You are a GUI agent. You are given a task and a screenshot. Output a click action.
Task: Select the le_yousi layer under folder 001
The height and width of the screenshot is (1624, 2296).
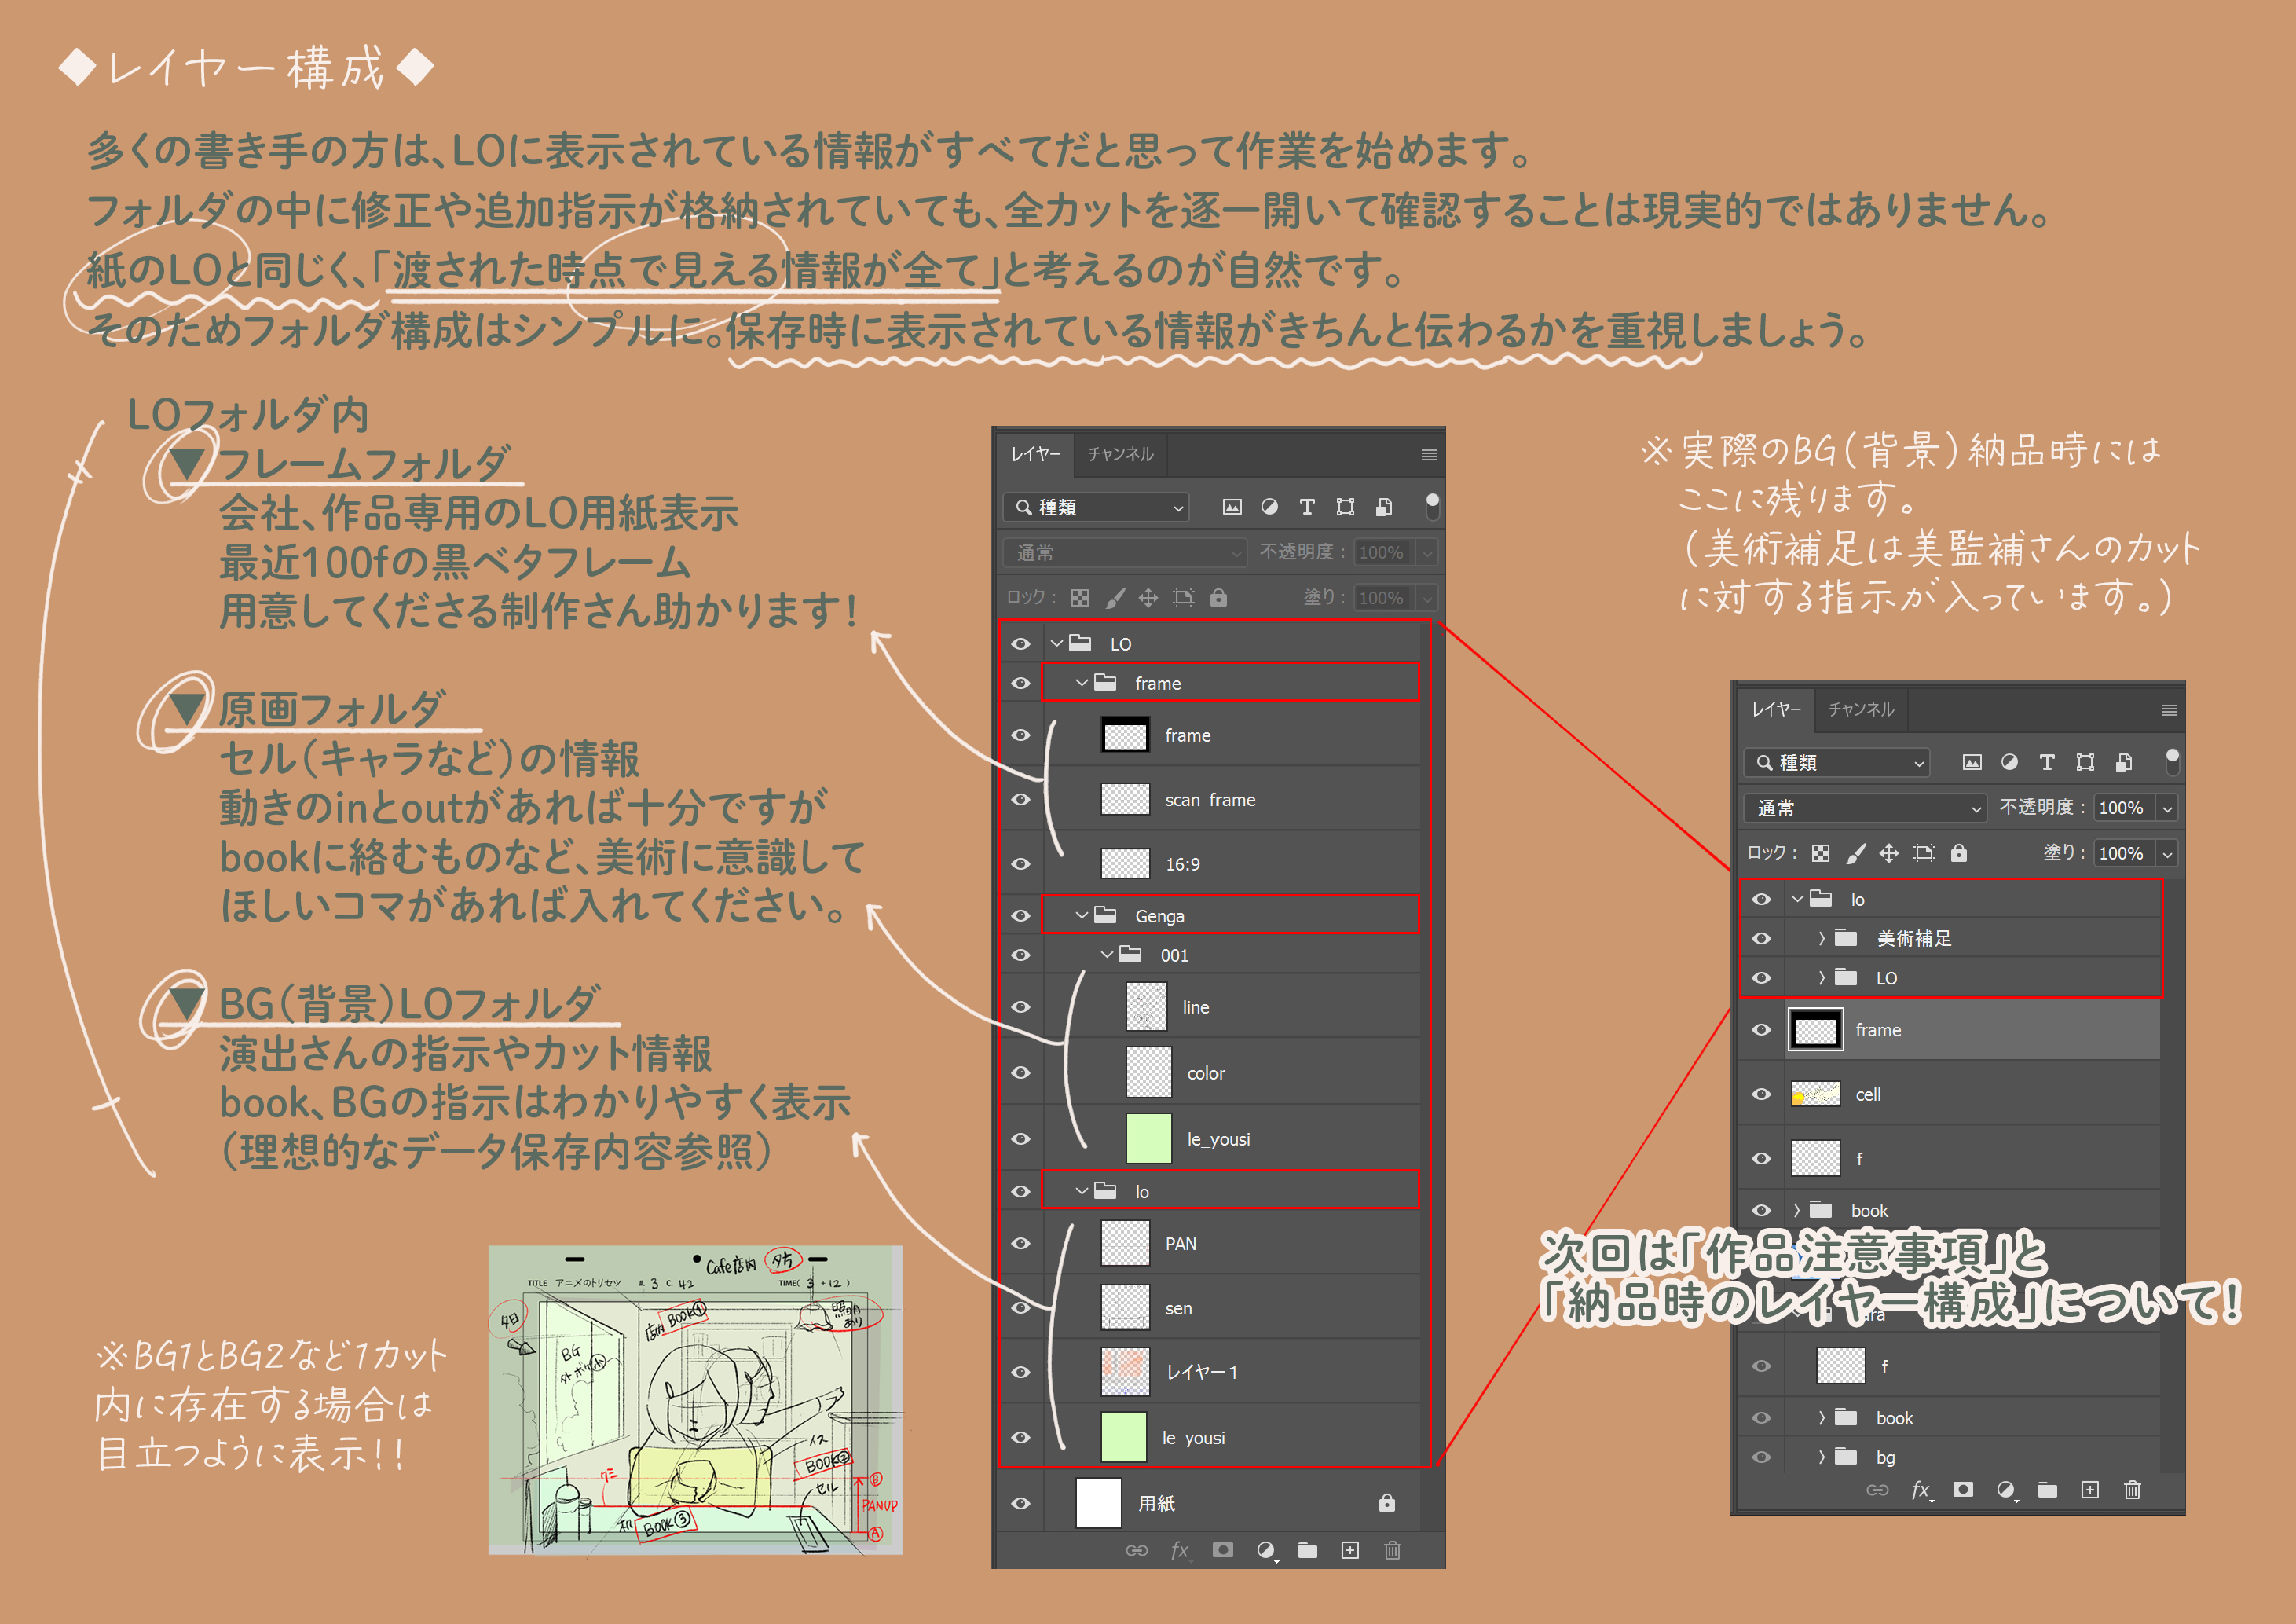click(x=1218, y=1139)
